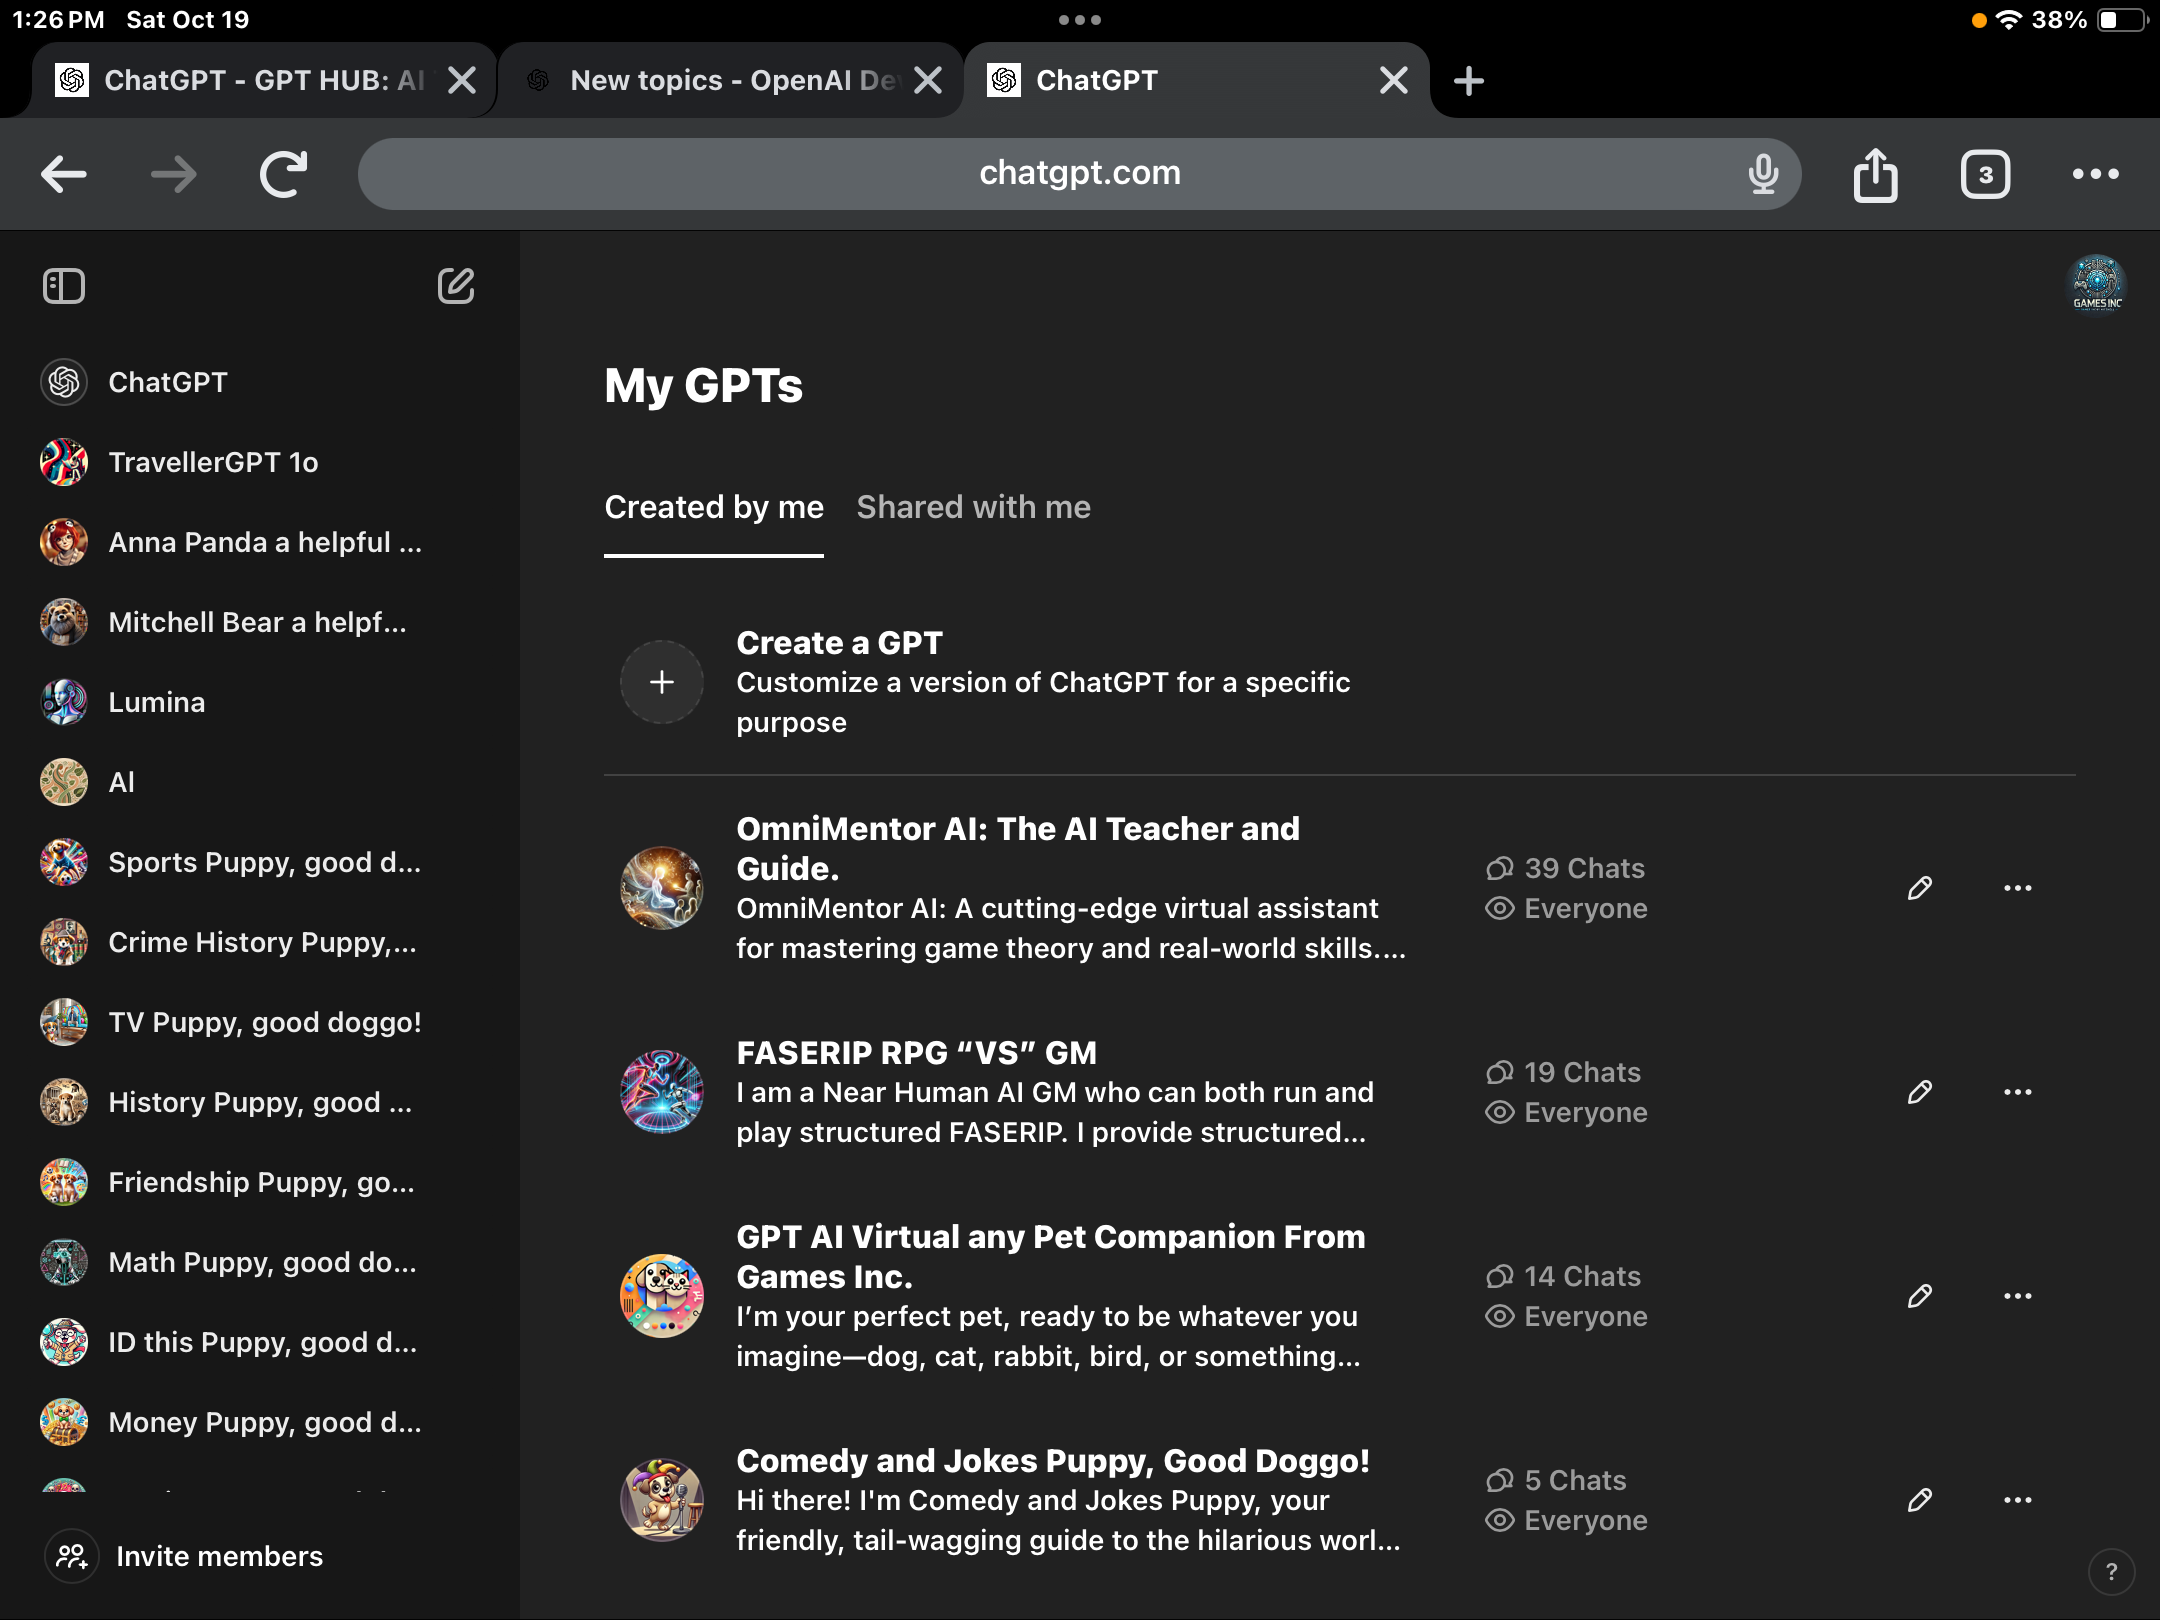Collapse the ChatGPT sidebar panel
Screen dimensions: 2160x1620
click(x=64, y=286)
